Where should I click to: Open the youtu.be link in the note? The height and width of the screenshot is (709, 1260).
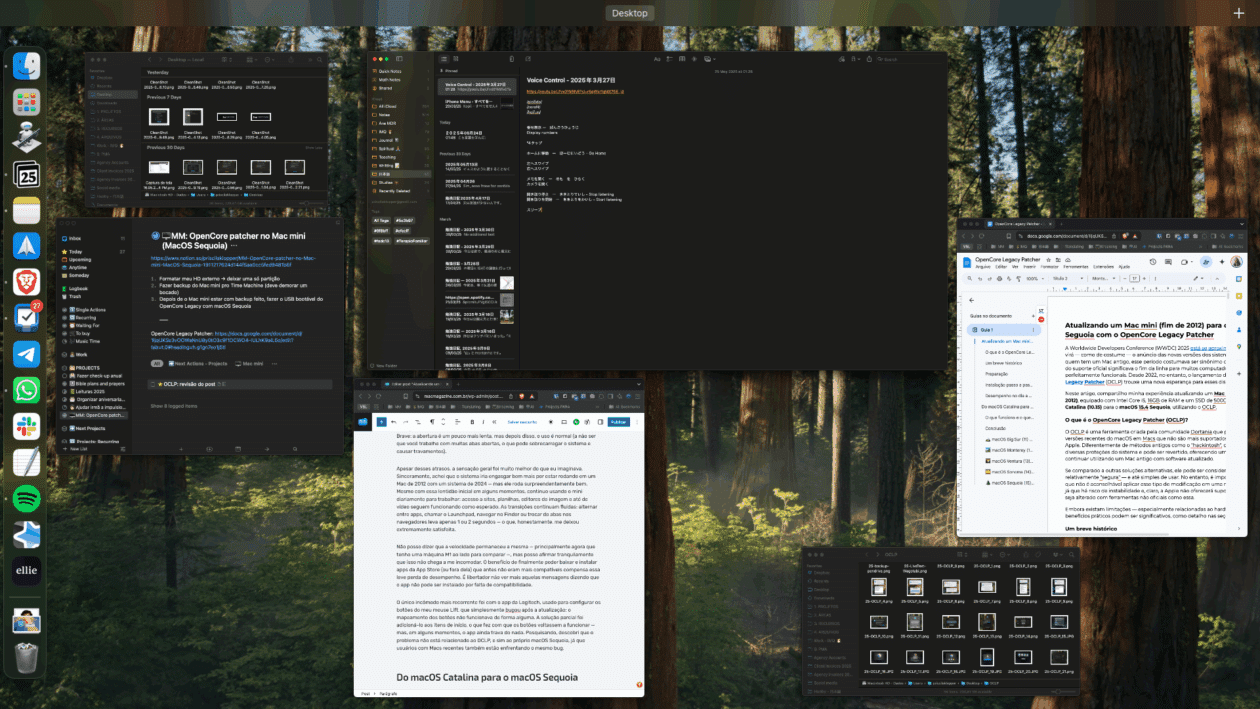[x=575, y=92]
